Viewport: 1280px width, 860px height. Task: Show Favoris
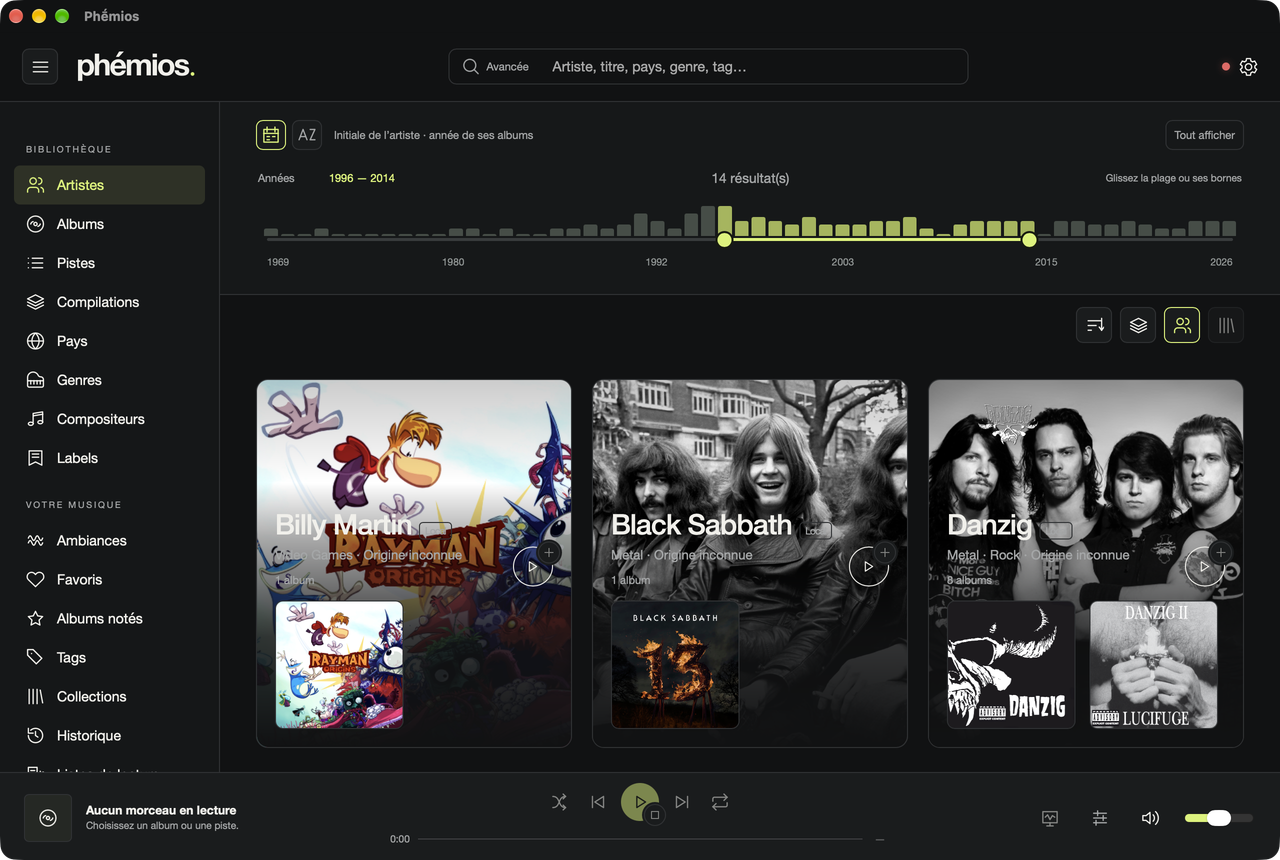click(109, 579)
